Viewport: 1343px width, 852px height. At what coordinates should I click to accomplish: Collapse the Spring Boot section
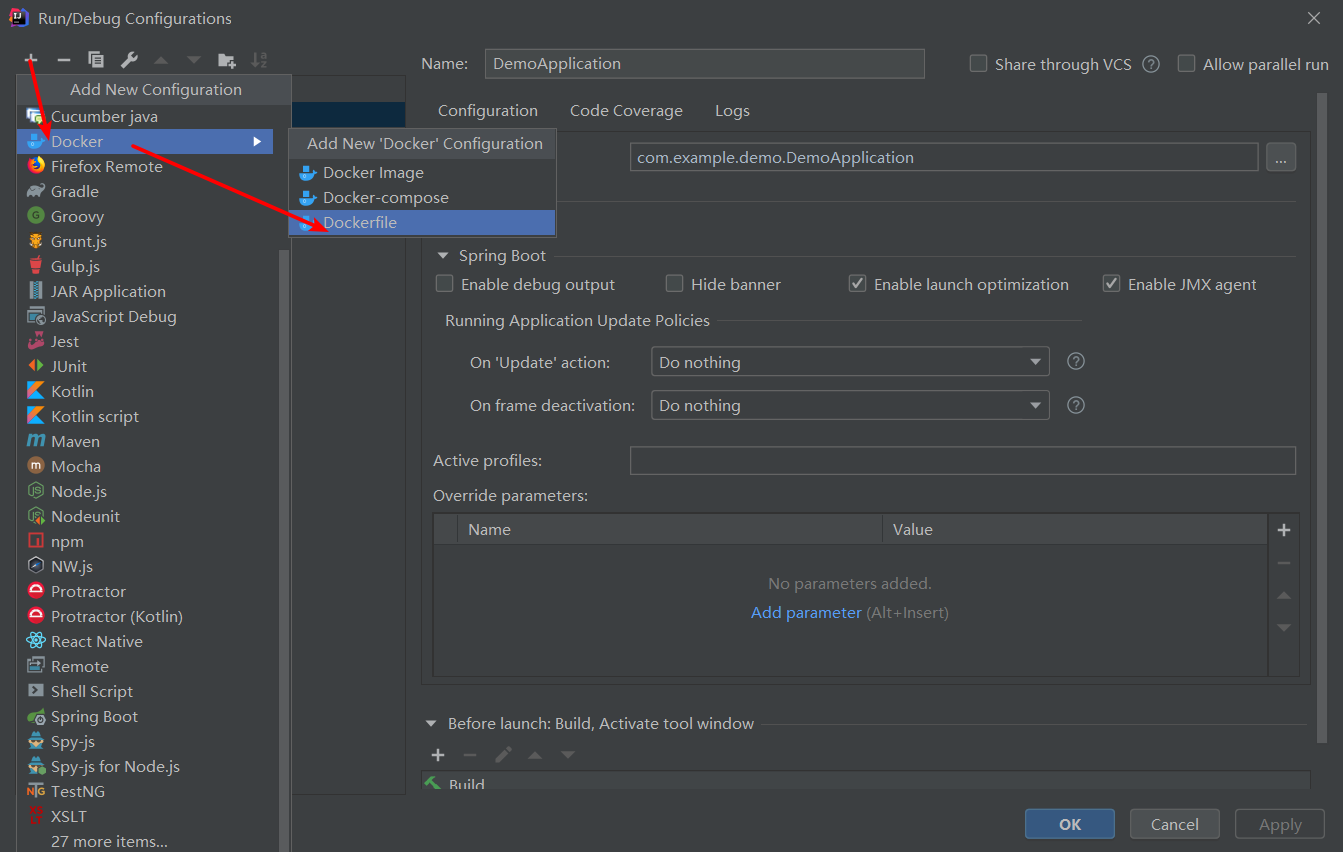click(443, 256)
